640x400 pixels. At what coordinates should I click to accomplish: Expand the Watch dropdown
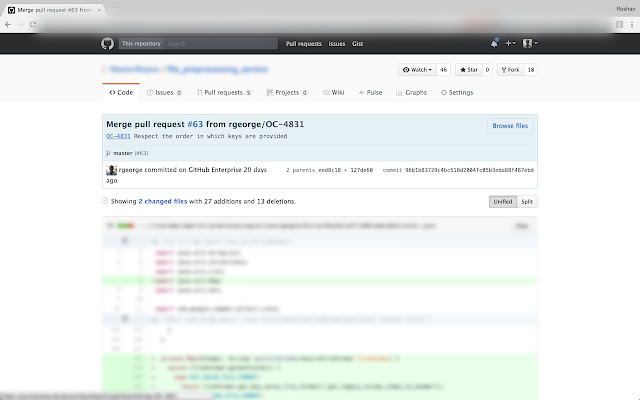click(418, 70)
